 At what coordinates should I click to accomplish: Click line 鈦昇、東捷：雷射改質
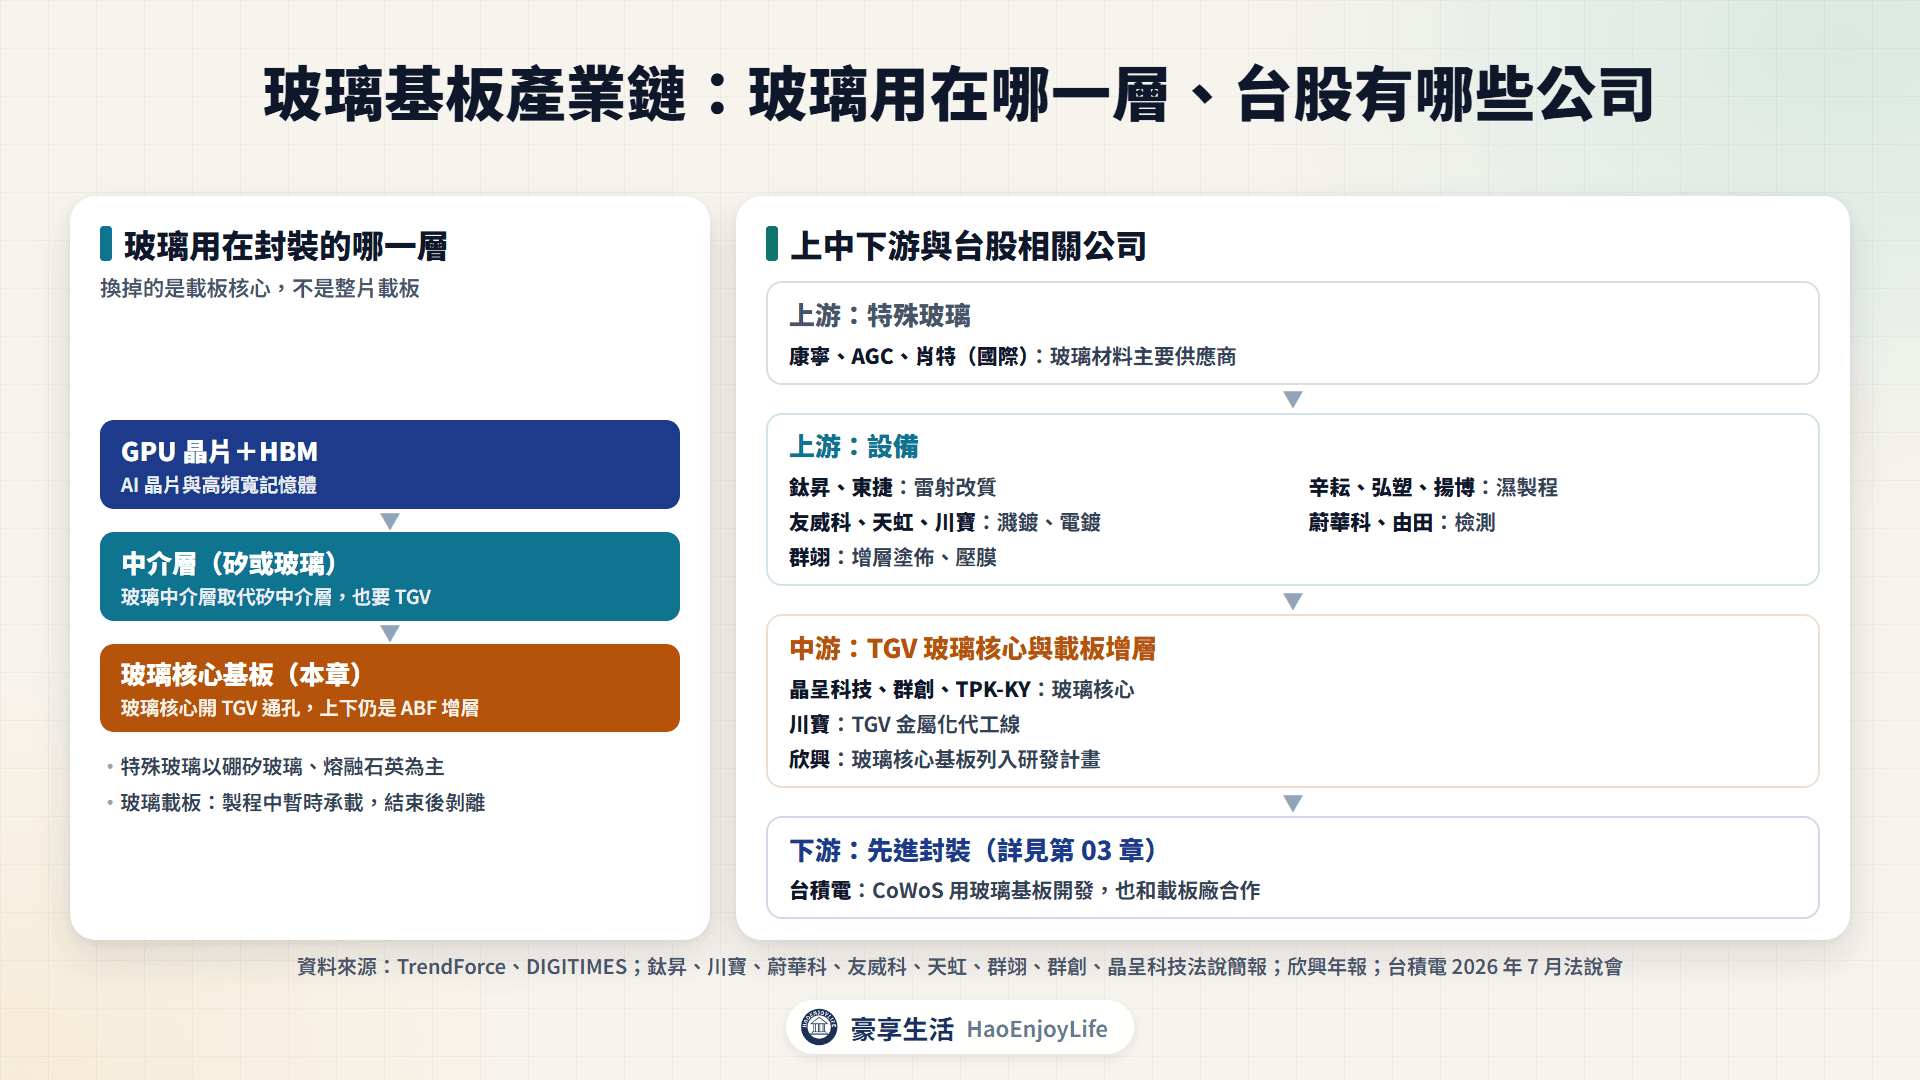pyautogui.click(x=892, y=488)
